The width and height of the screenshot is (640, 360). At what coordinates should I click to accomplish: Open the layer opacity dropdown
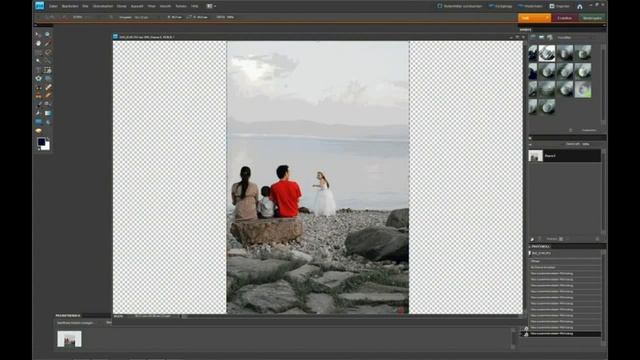tap(586, 144)
